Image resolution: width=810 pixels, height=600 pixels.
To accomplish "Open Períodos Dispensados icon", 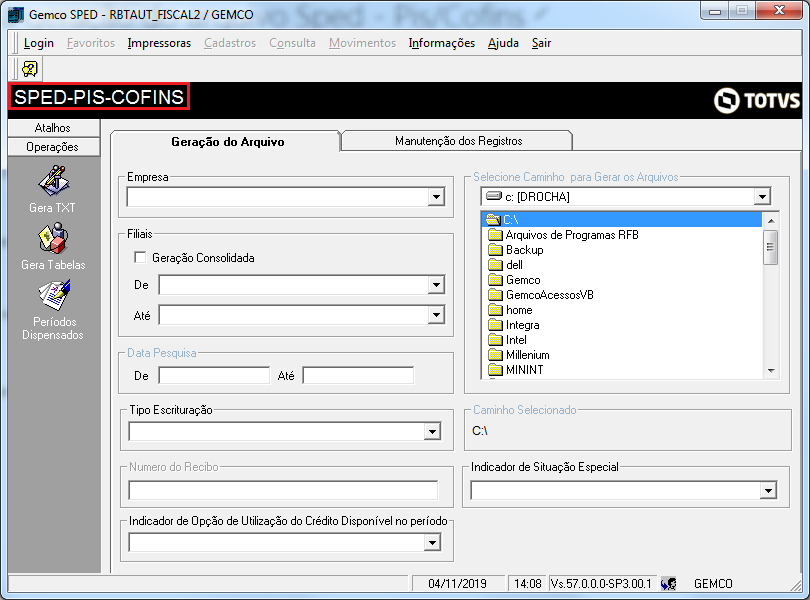I will click(x=54, y=295).
